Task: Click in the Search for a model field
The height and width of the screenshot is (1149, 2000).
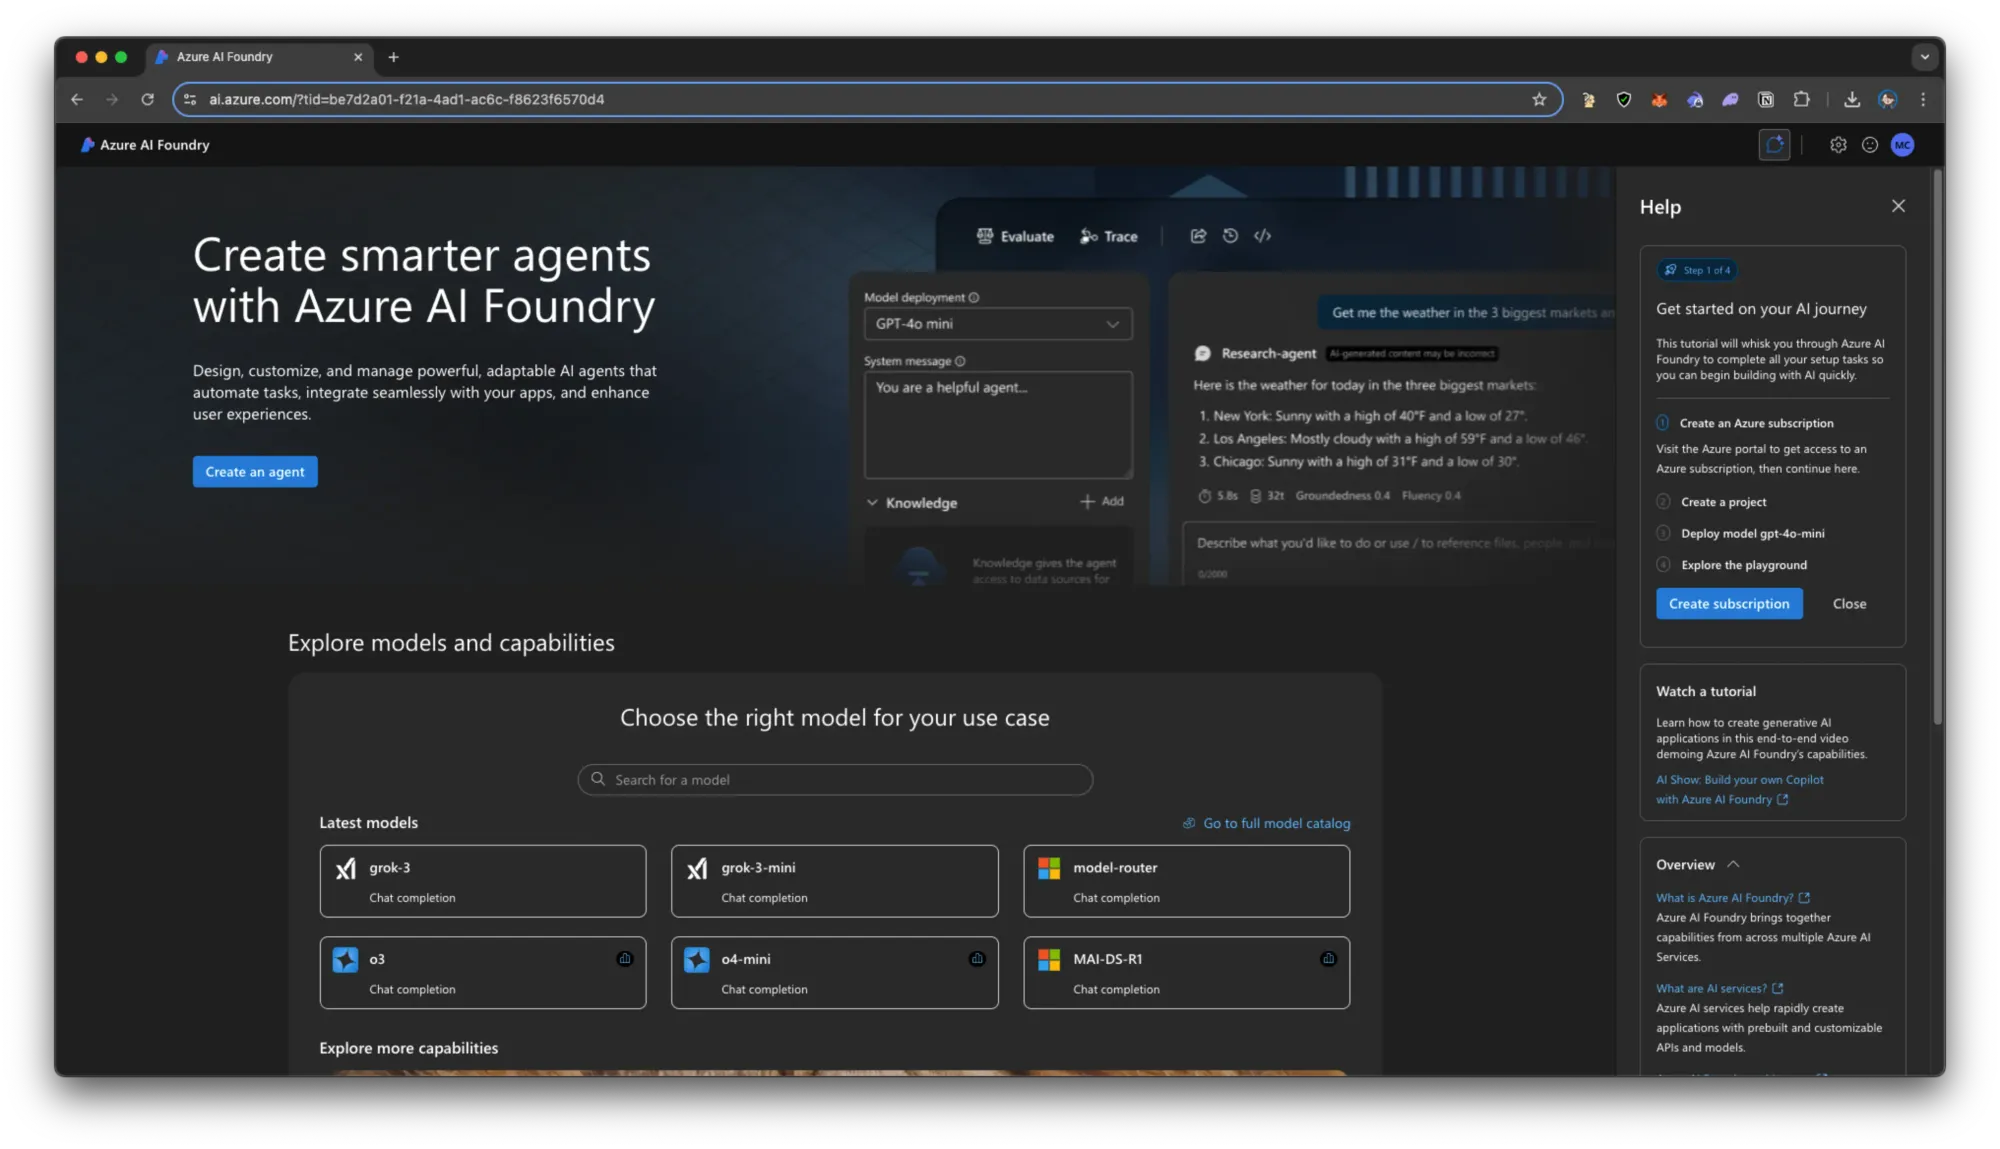Action: (x=835, y=780)
